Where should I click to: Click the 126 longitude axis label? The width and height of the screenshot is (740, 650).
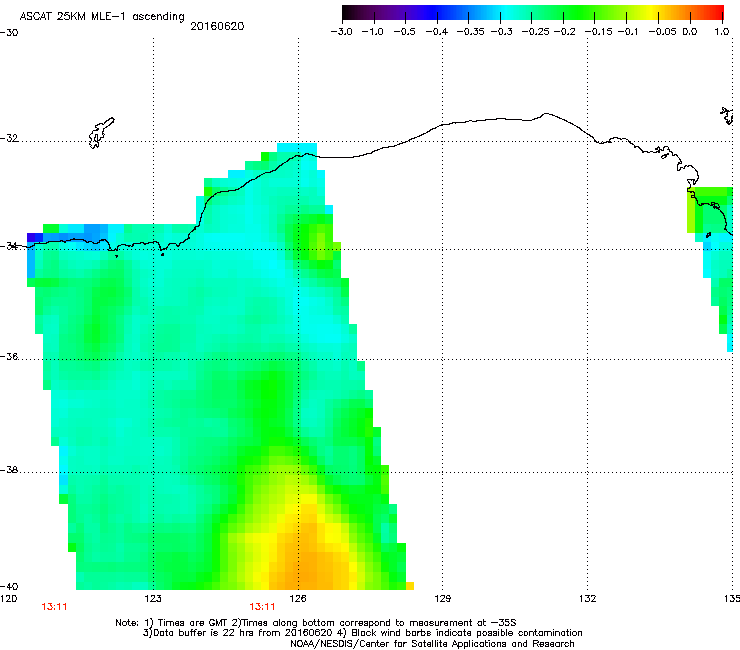coord(298,599)
